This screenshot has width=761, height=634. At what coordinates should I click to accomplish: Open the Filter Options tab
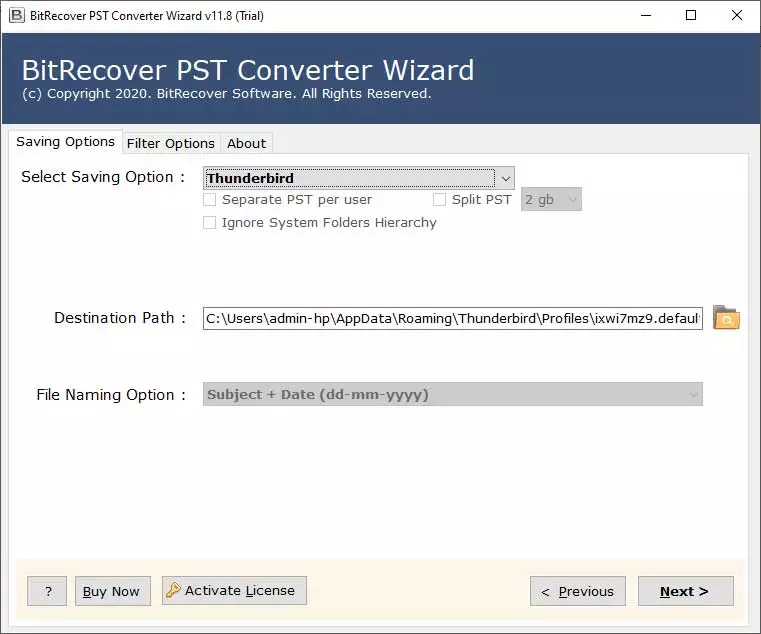[x=171, y=144]
